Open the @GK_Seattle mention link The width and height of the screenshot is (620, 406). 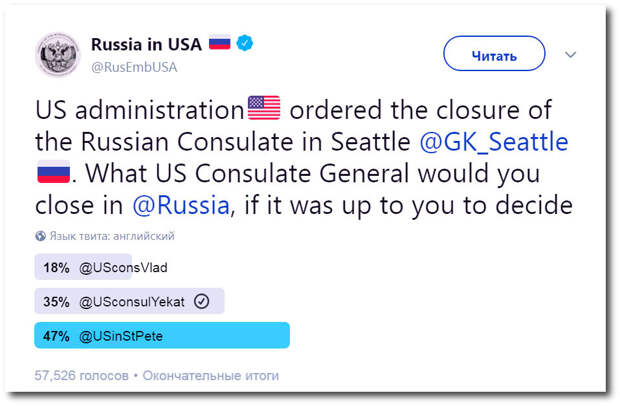coord(493,142)
